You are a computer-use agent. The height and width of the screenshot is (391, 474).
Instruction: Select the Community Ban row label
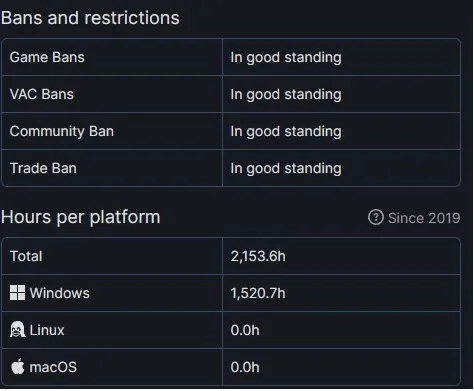[62, 132]
